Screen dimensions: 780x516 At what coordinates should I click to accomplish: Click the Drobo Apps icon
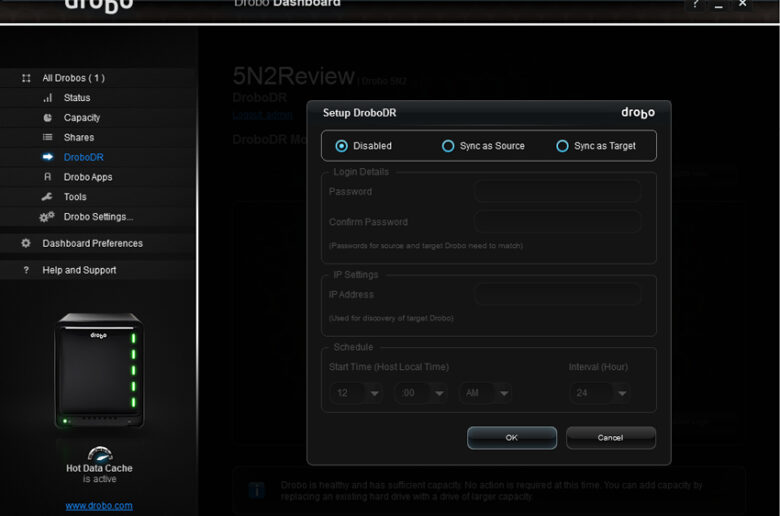(47, 177)
